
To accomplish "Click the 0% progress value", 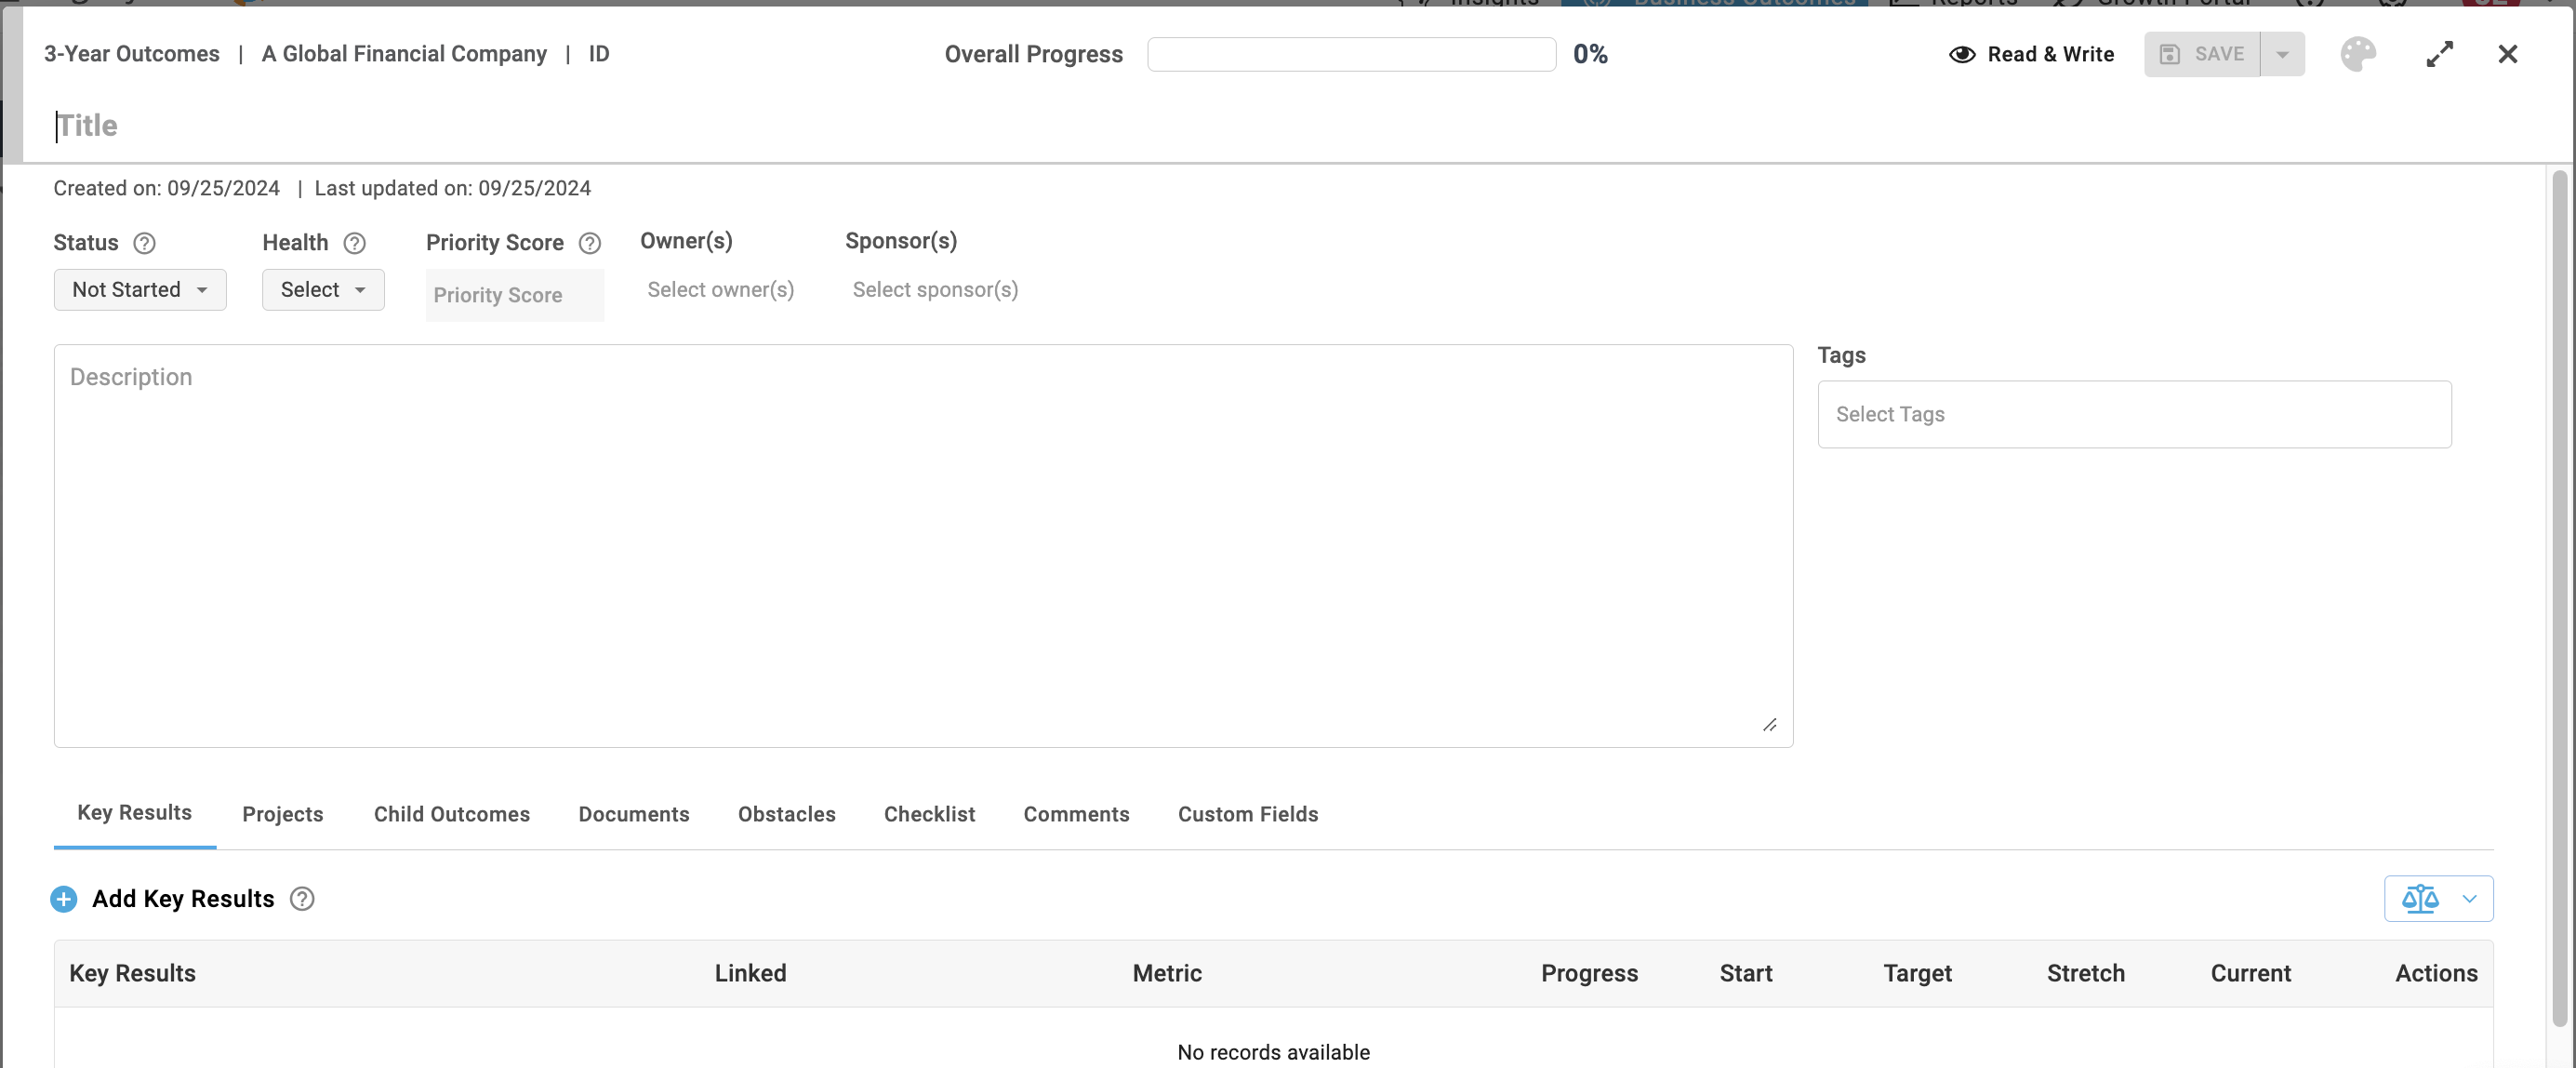I will click(1591, 54).
